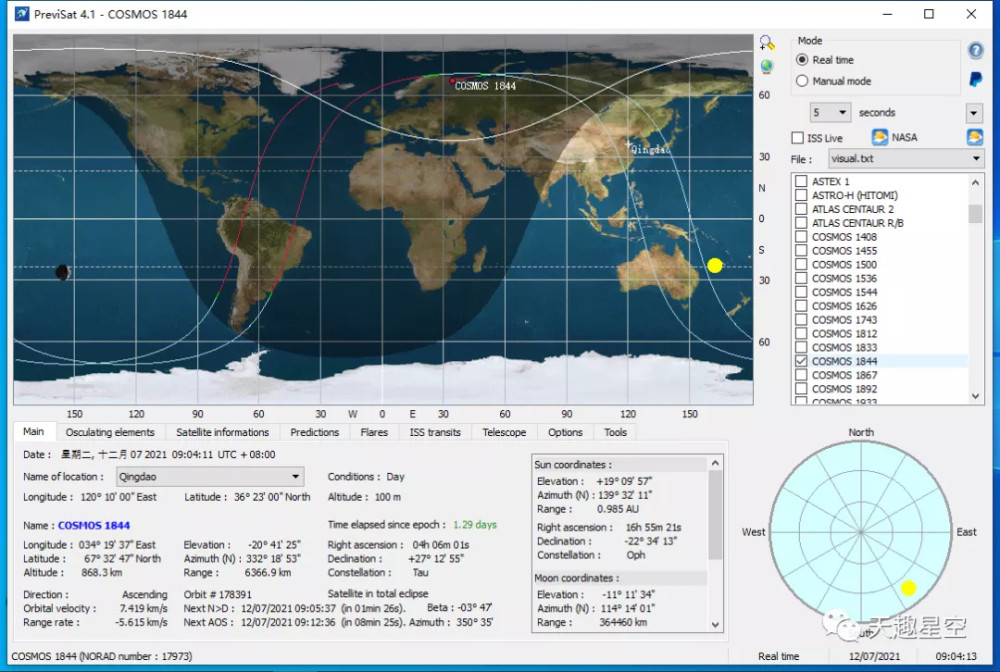Open the step value dropdown showing 5

830,113
